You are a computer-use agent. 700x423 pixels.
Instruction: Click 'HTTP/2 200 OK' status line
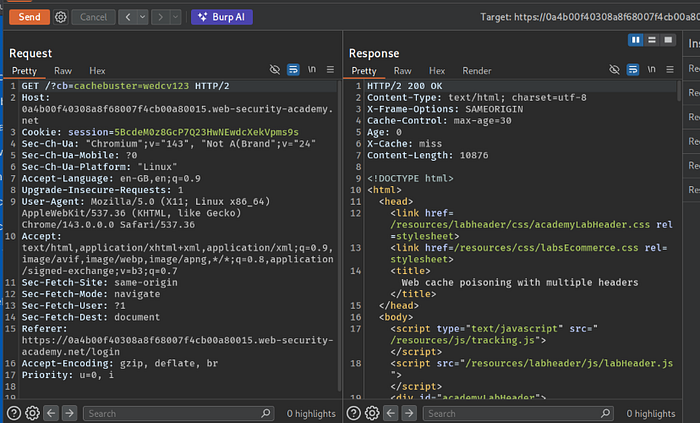pyautogui.click(x=404, y=86)
